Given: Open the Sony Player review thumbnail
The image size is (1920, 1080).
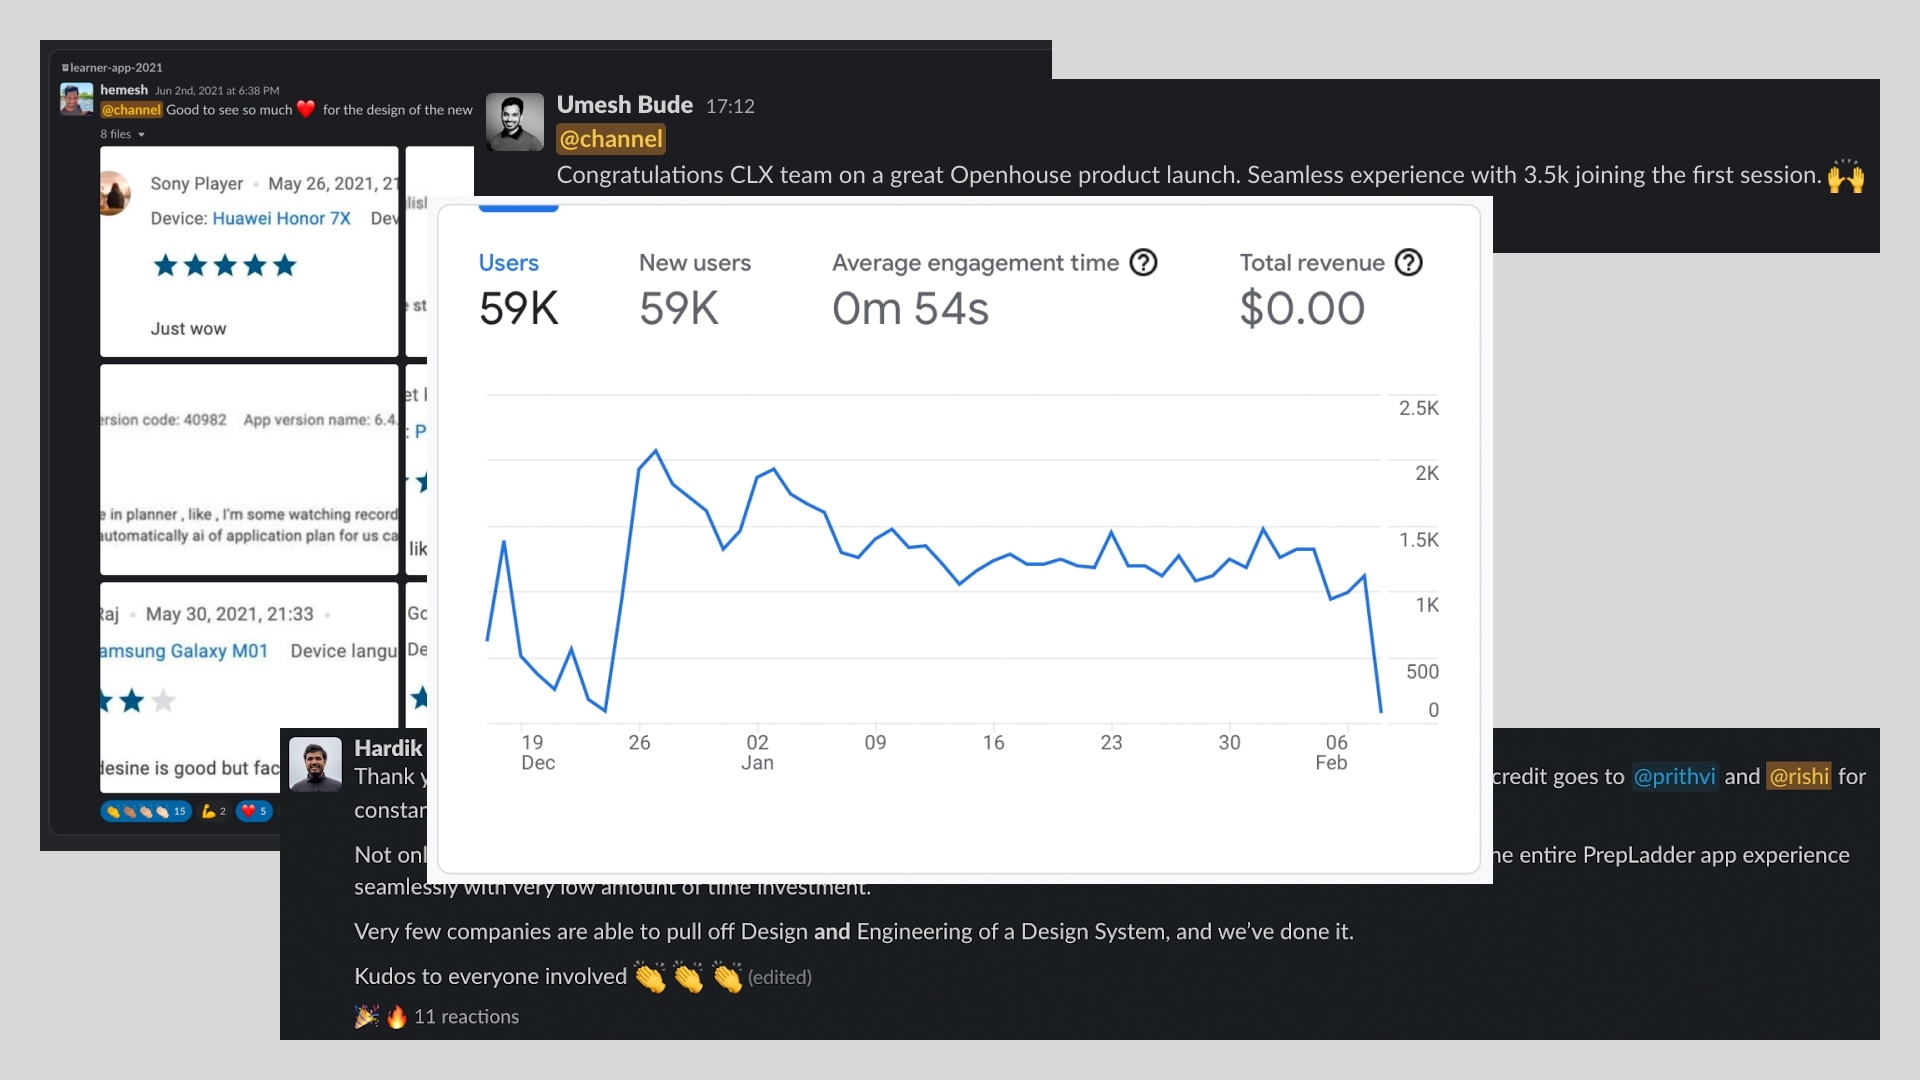Looking at the screenshot, I should (249, 251).
